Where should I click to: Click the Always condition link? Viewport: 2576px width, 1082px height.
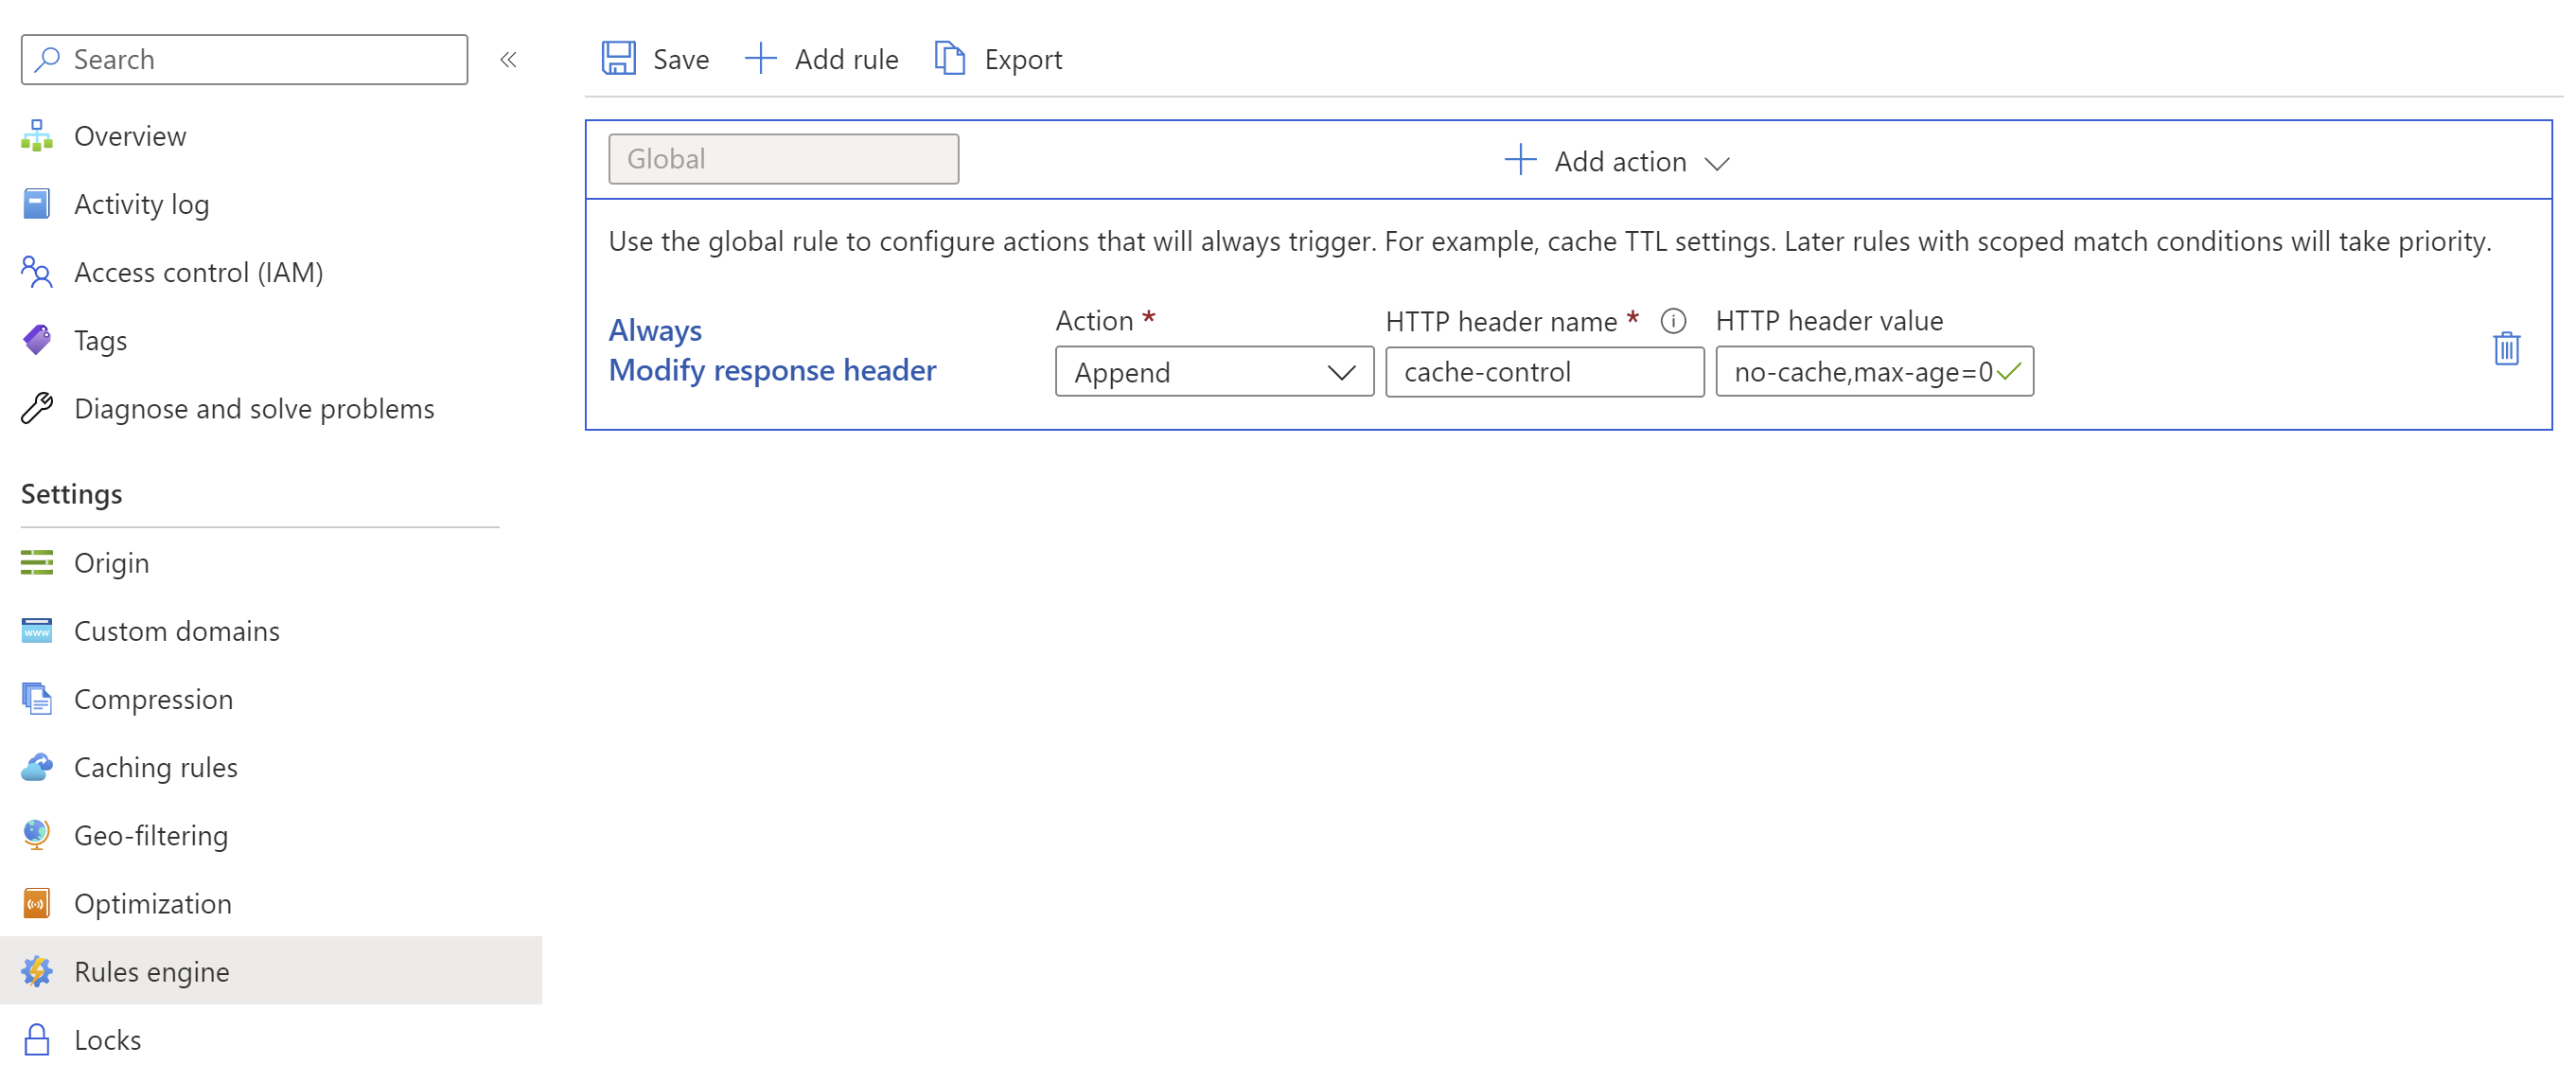(x=655, y=330)
